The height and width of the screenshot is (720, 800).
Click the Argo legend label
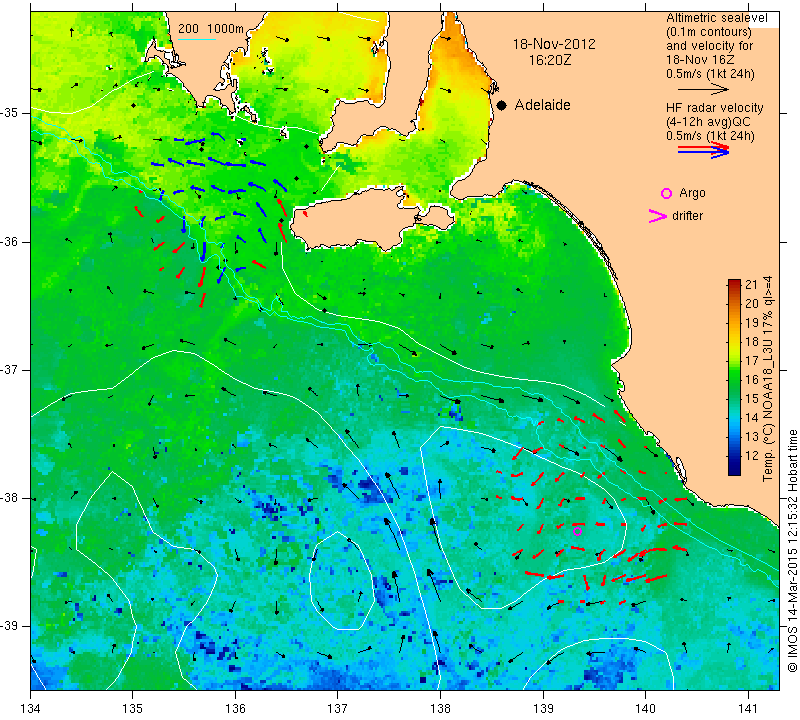[692, 193]
